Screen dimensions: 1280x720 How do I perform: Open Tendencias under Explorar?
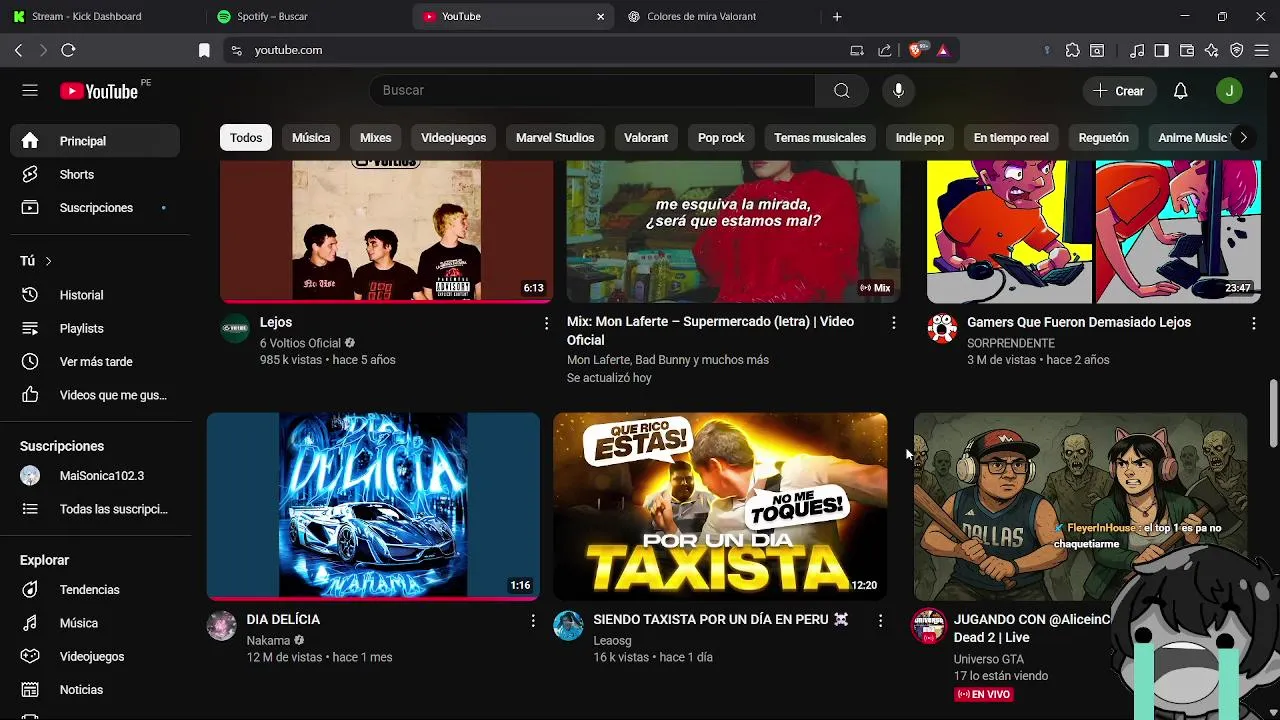95,590
